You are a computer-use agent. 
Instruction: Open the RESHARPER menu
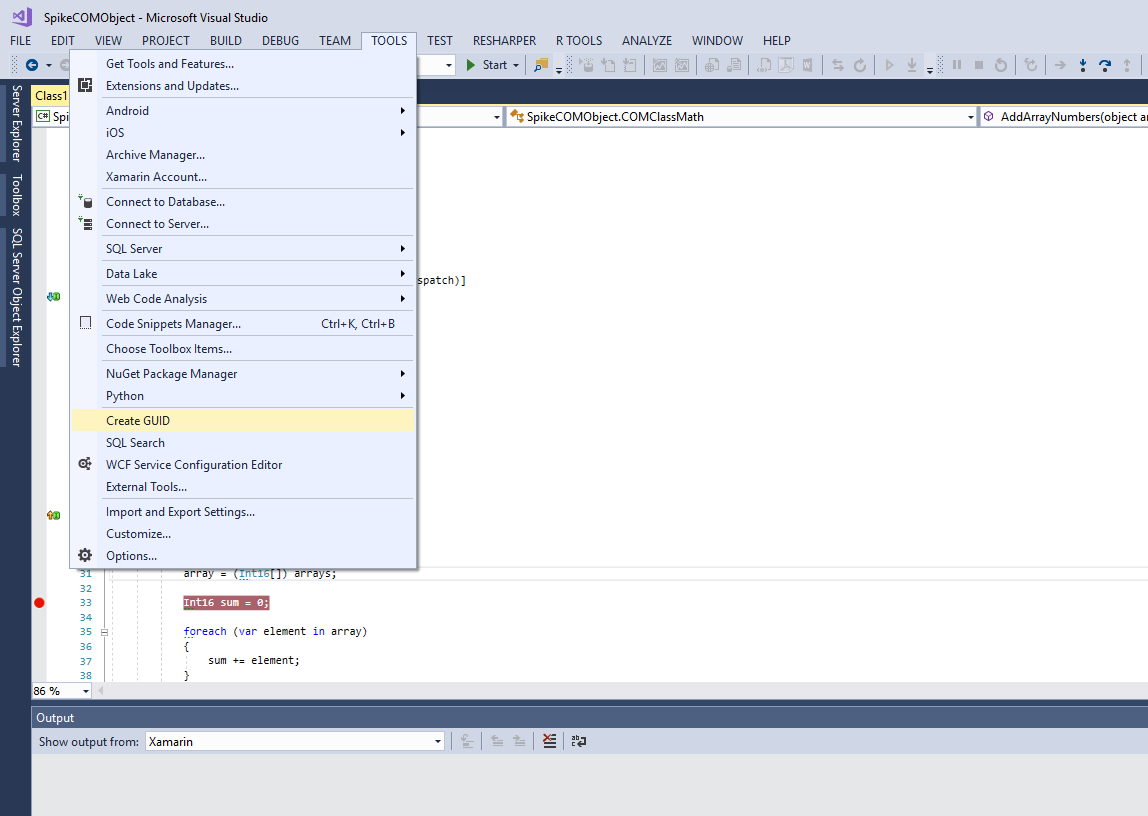[504, 41]
